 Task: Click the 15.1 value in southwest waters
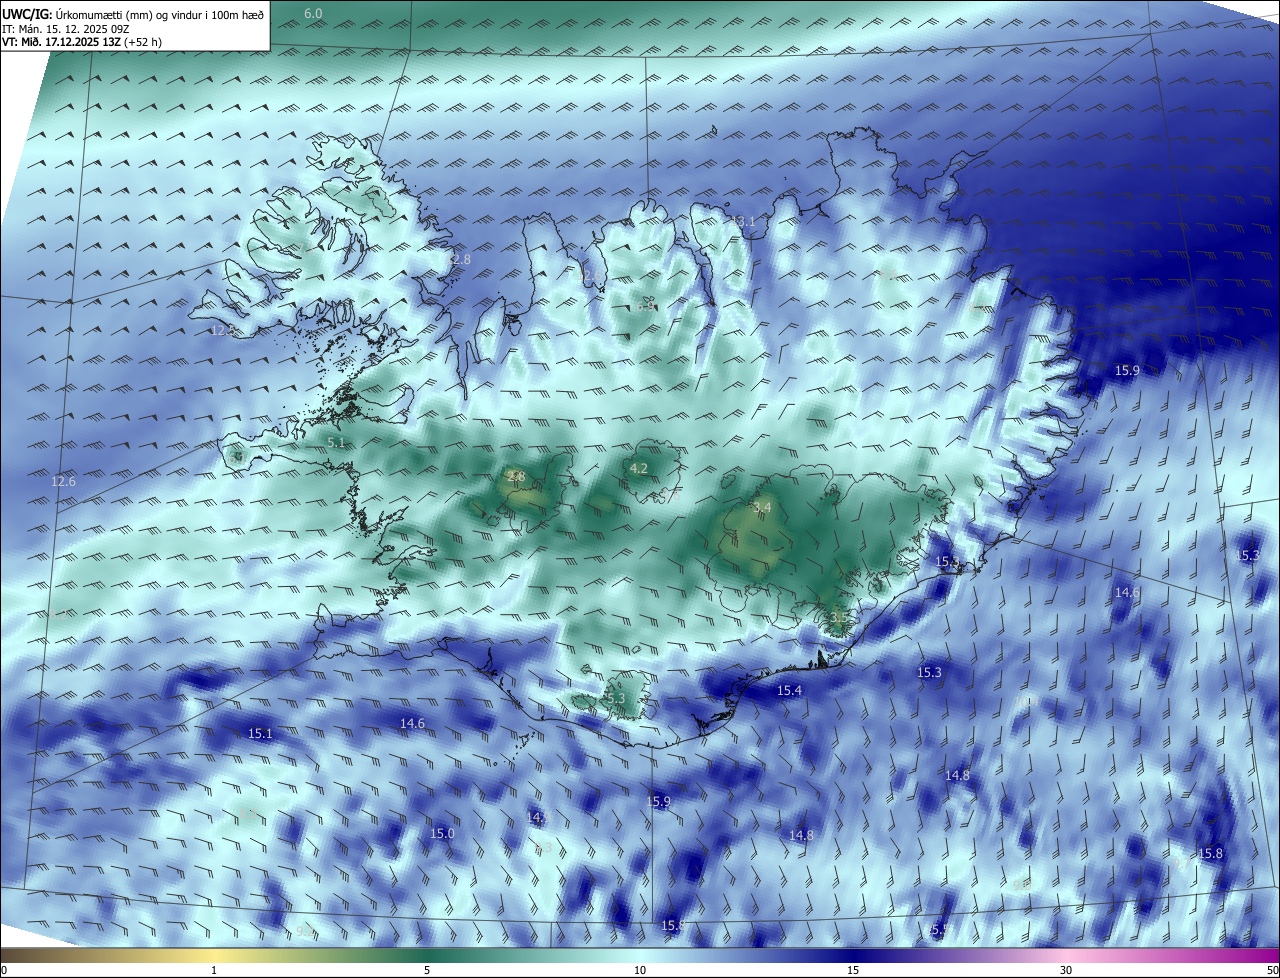260,734
